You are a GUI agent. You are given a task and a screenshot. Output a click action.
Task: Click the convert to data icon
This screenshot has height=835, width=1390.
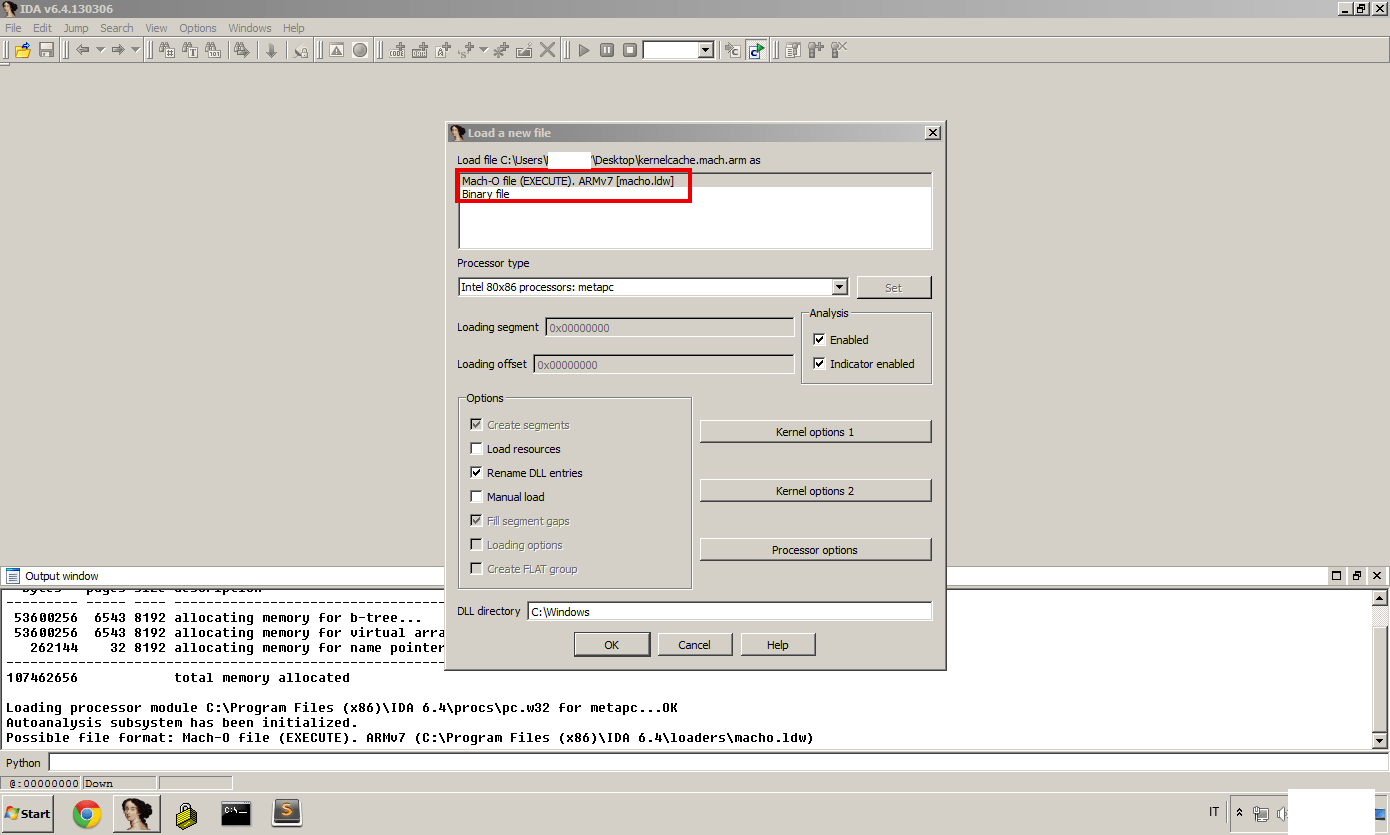point(420,50)
